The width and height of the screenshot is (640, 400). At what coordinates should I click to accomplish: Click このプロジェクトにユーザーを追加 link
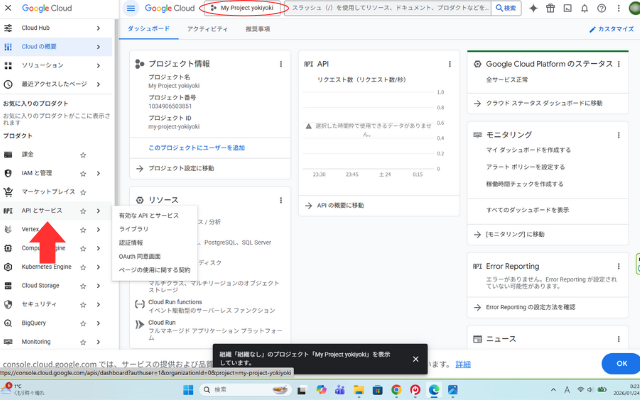[x=196, y=147]
